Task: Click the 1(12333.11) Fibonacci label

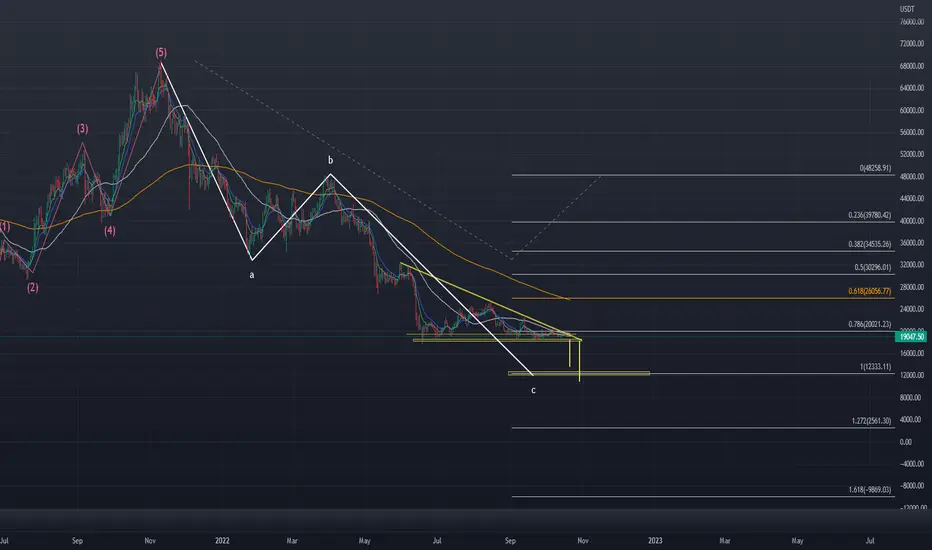Action: coord(876,367)
